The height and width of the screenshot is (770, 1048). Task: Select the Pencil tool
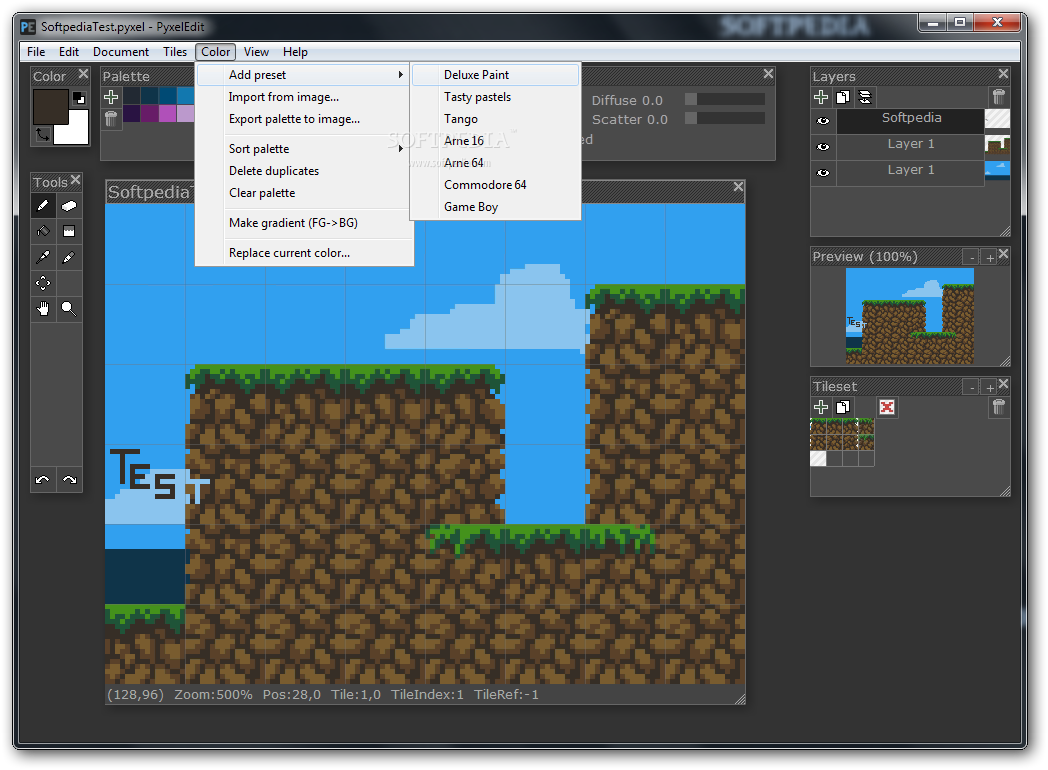[x=43, y=206]
